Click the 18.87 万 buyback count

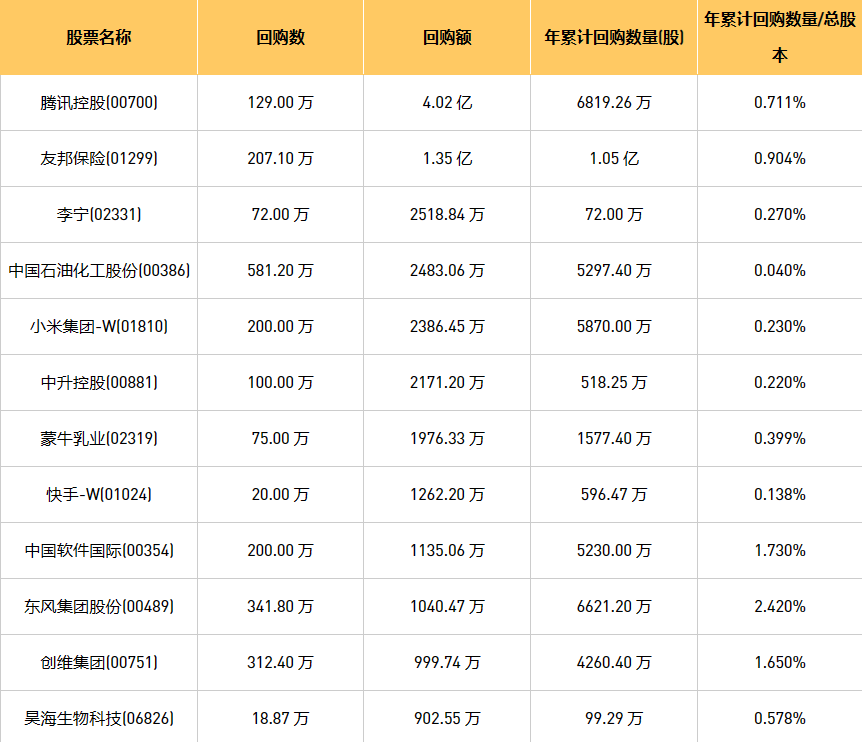point(280,719)
